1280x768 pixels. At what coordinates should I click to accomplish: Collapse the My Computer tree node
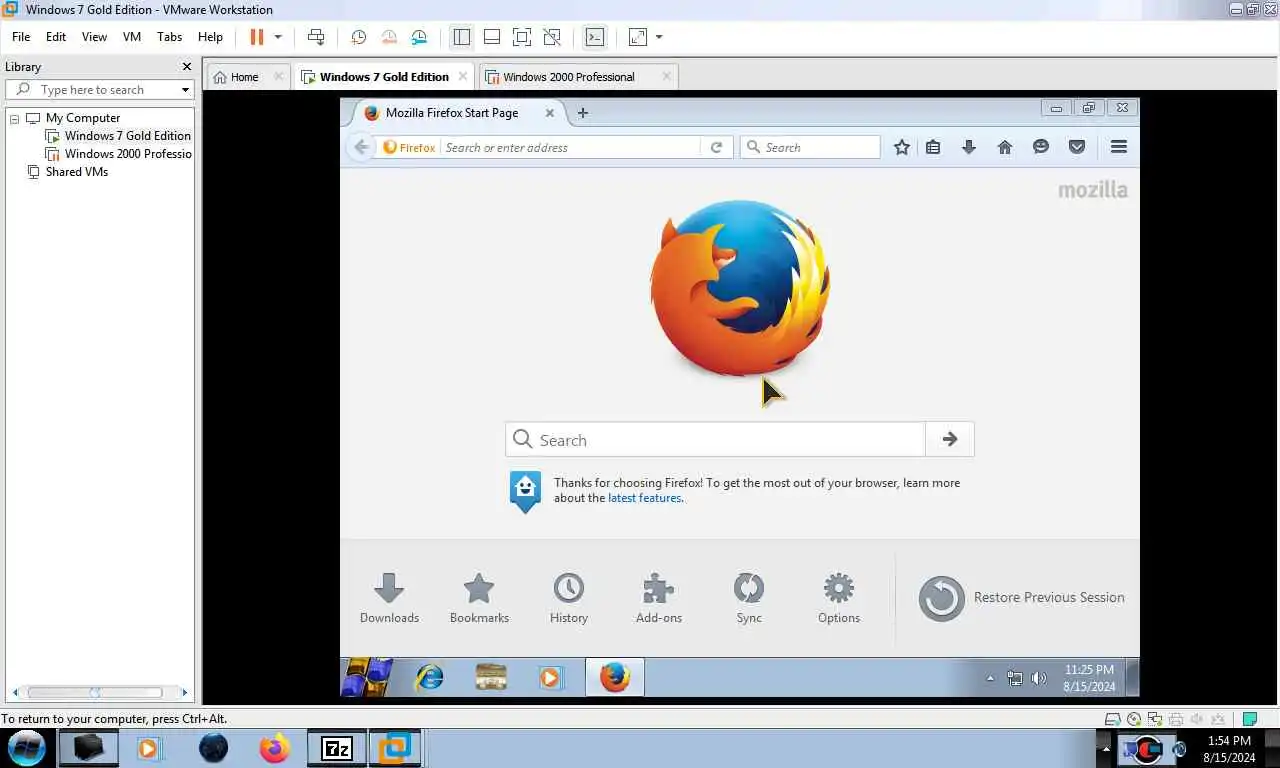pyautogui.click(x=15, y=118)
